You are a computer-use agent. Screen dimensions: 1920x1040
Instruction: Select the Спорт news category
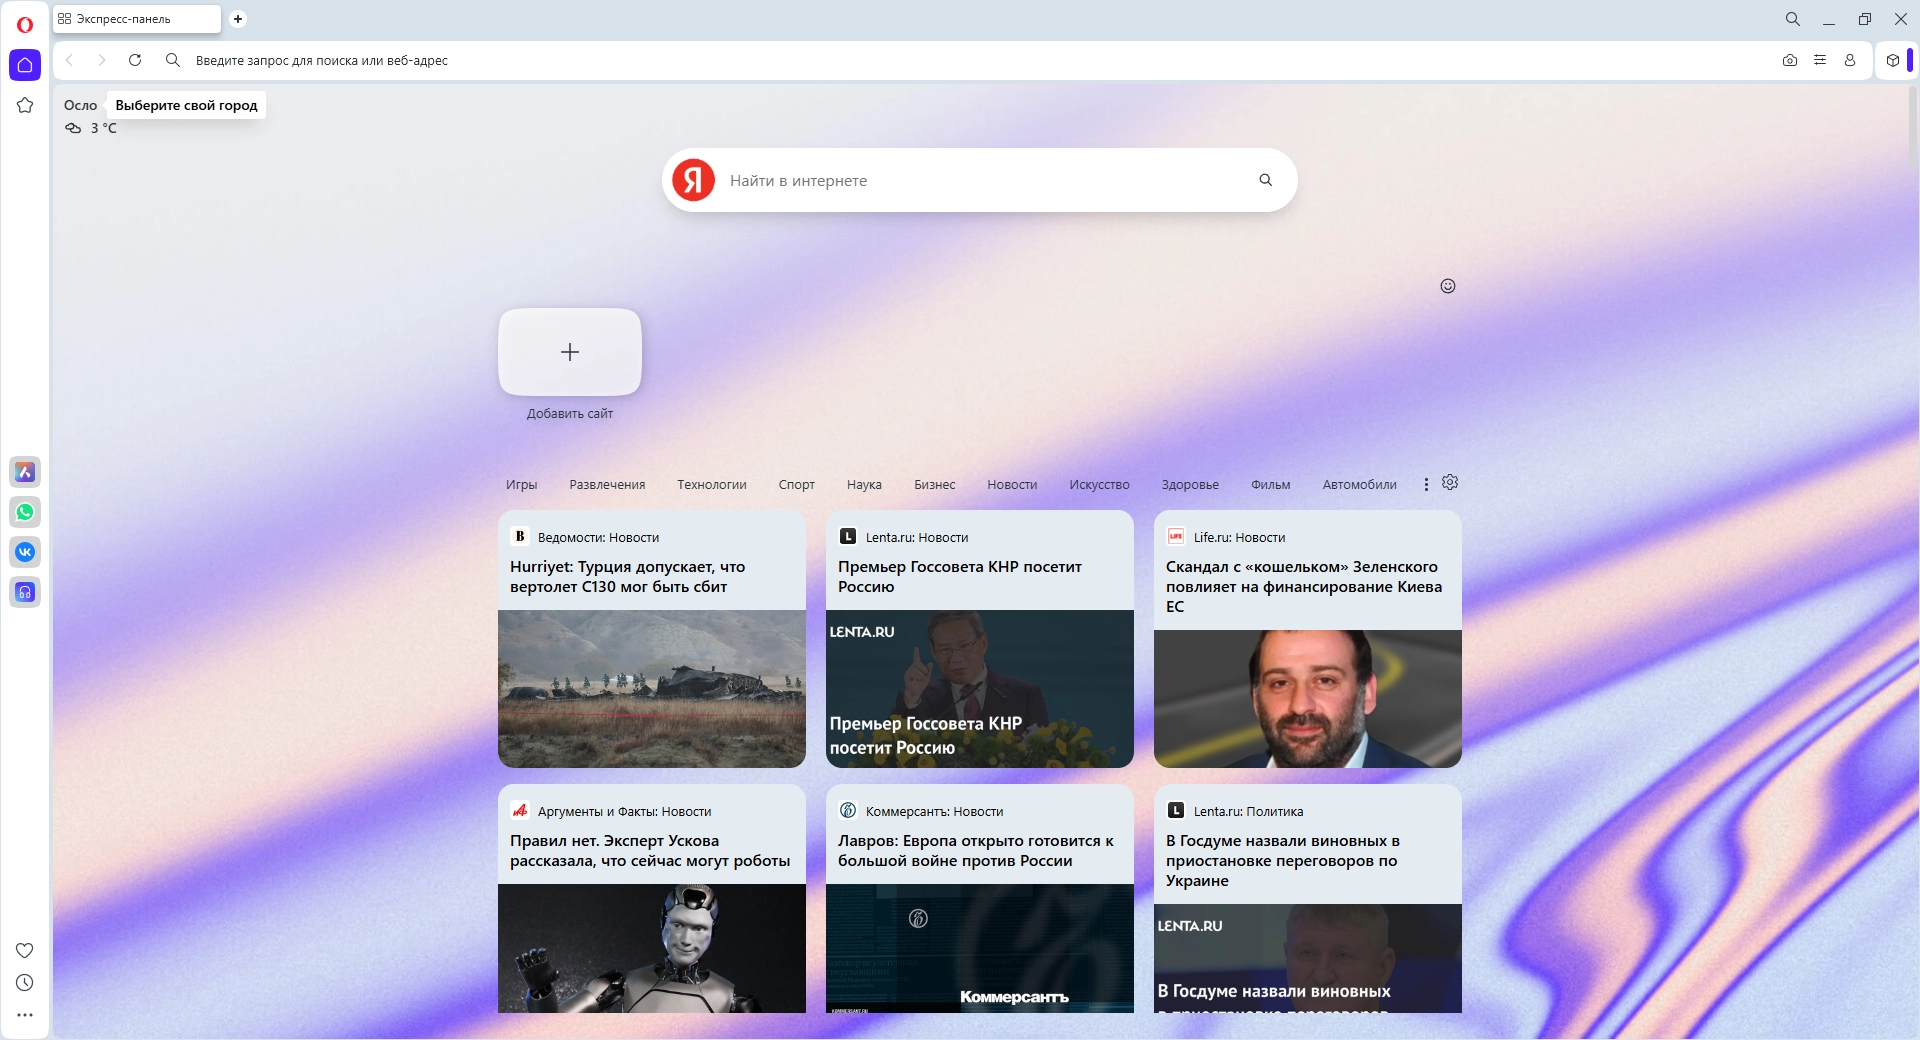[797, 485]
